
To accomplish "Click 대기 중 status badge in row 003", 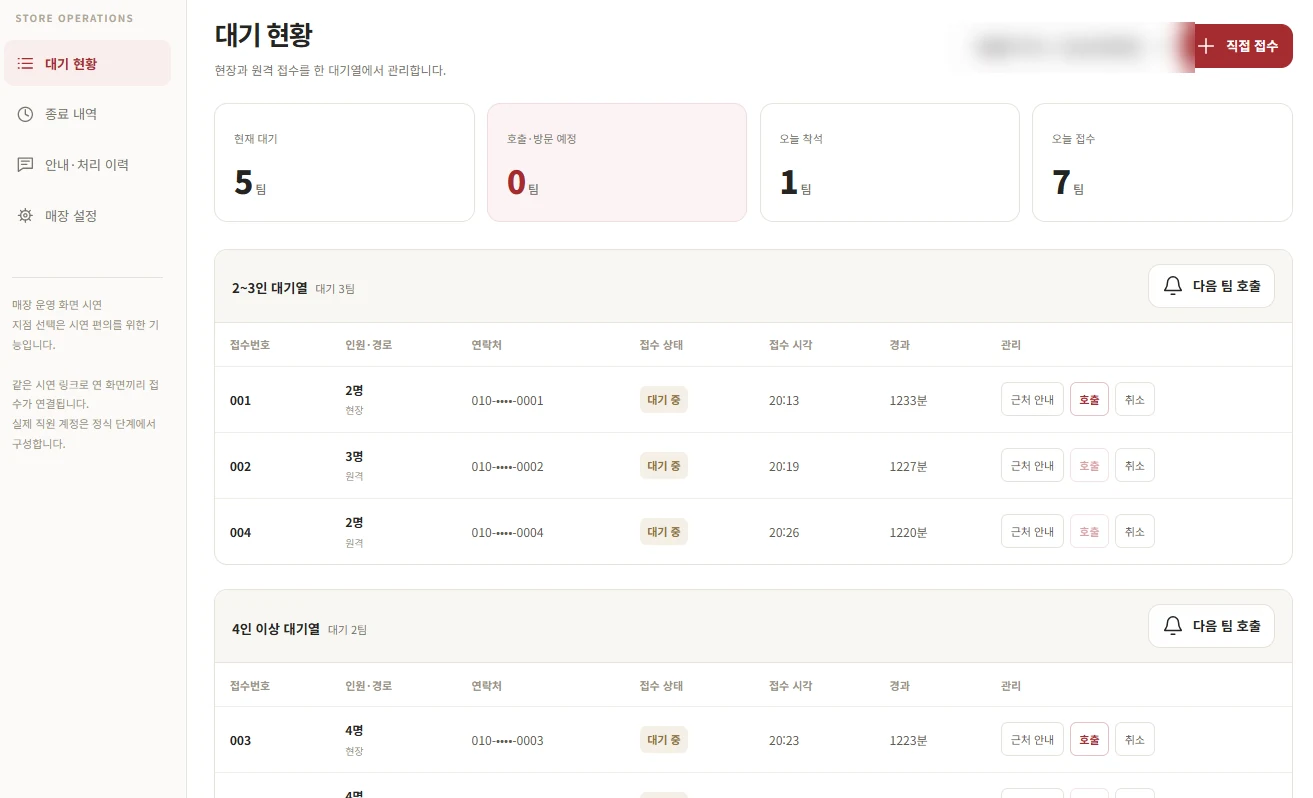I will pos(664,740).
